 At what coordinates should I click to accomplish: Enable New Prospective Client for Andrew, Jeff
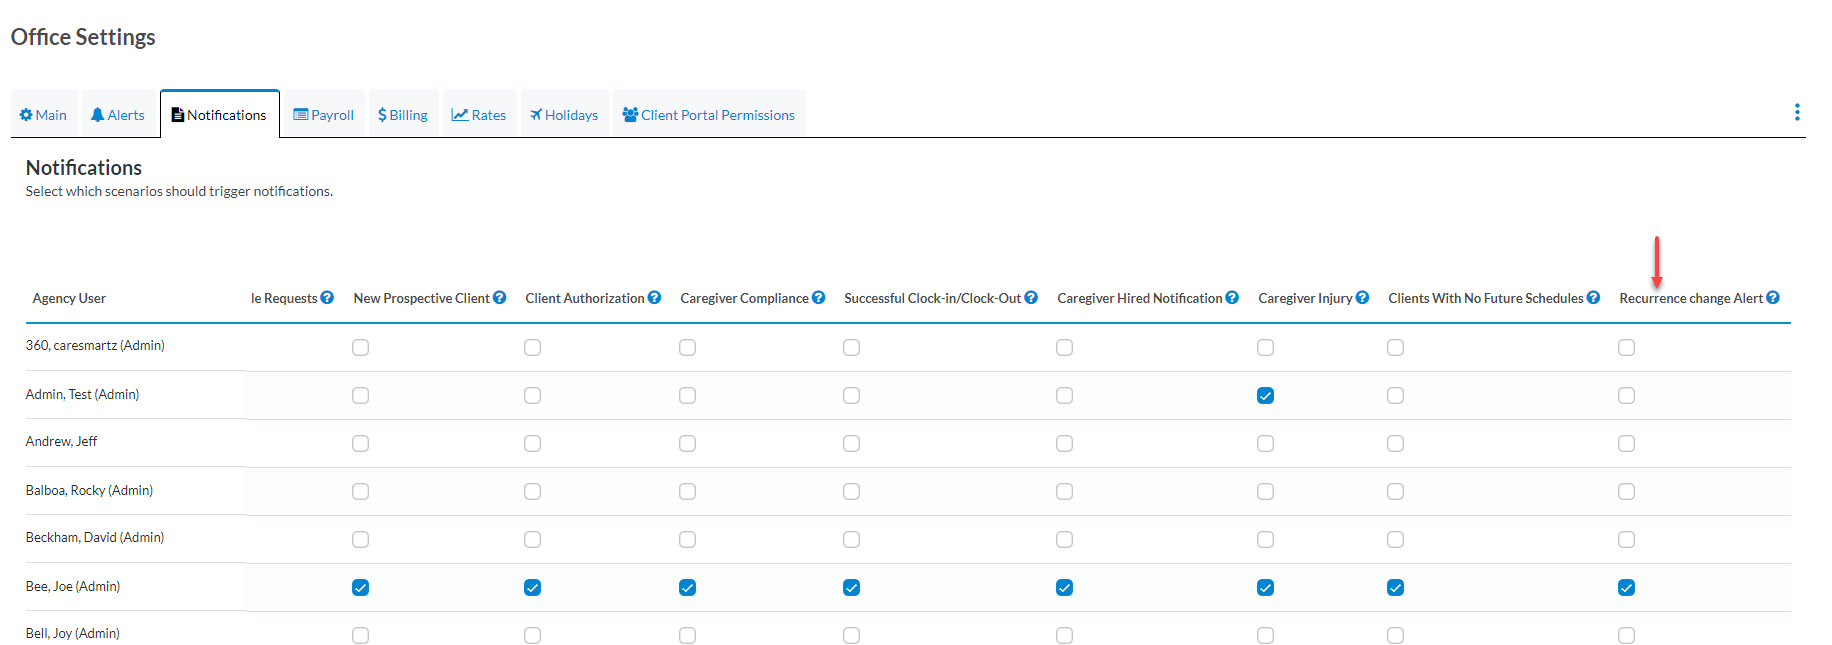coord(360,444)
